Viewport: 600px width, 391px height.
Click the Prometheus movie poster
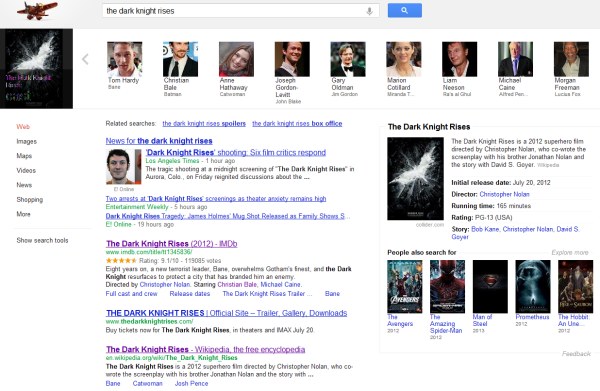(x=533, y=287)
